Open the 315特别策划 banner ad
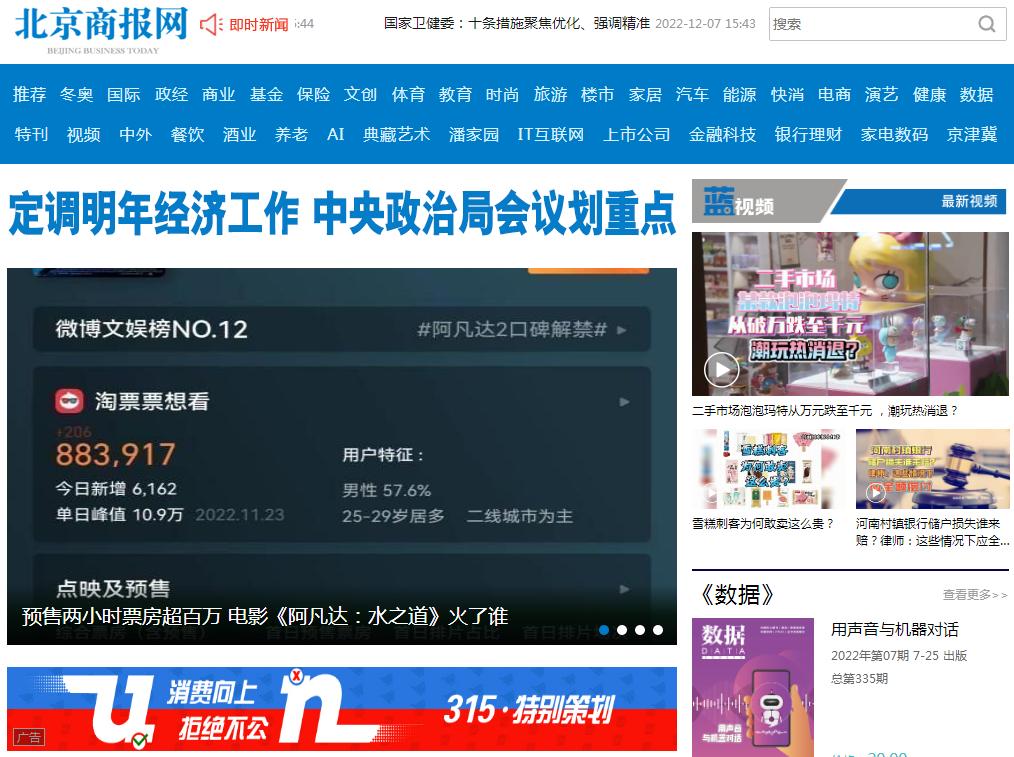Viewport: 1014px width, 757px height. point(342,709)
